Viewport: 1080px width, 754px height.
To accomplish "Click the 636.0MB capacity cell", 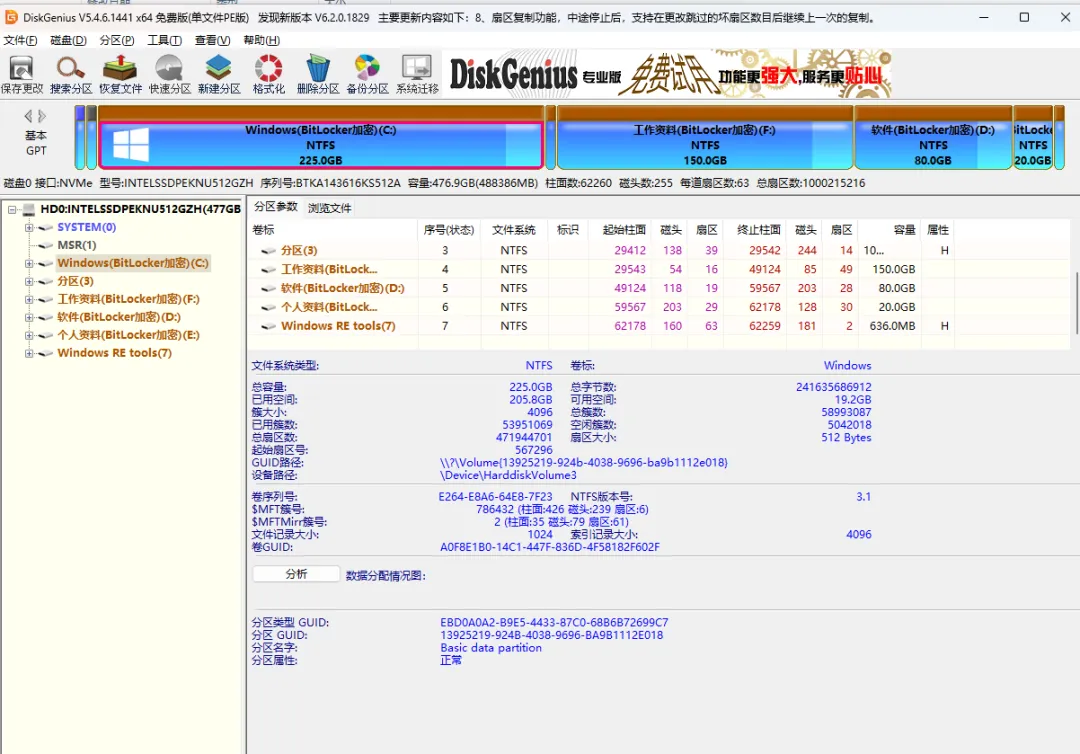I will (892, 326).
